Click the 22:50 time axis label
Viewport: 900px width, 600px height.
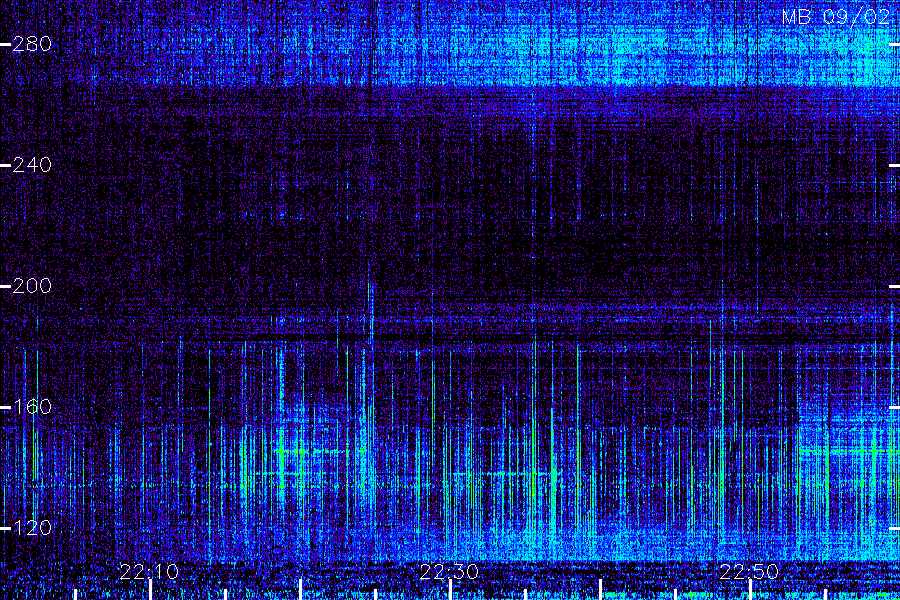pos(750,572)
